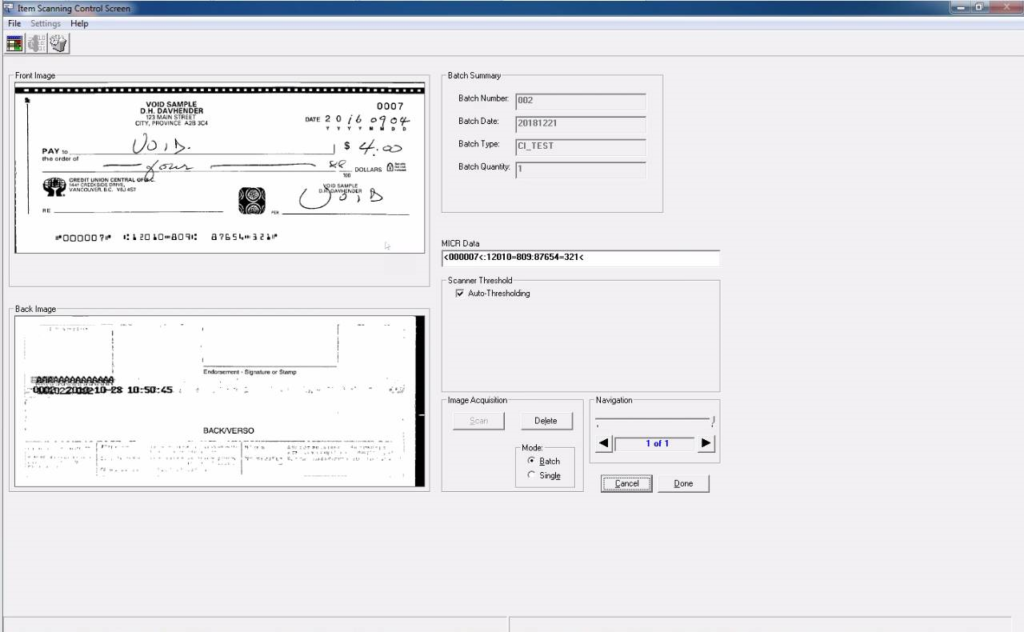Click the 'Navigation' group label
The image size is (1024, 632).
(x=614, y=400)
